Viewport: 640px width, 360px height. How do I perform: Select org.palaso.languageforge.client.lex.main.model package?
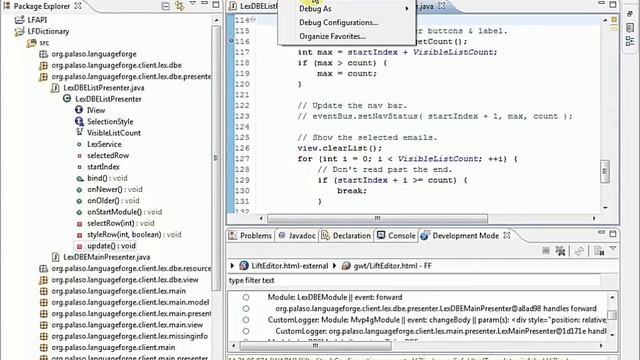(130, 302)
